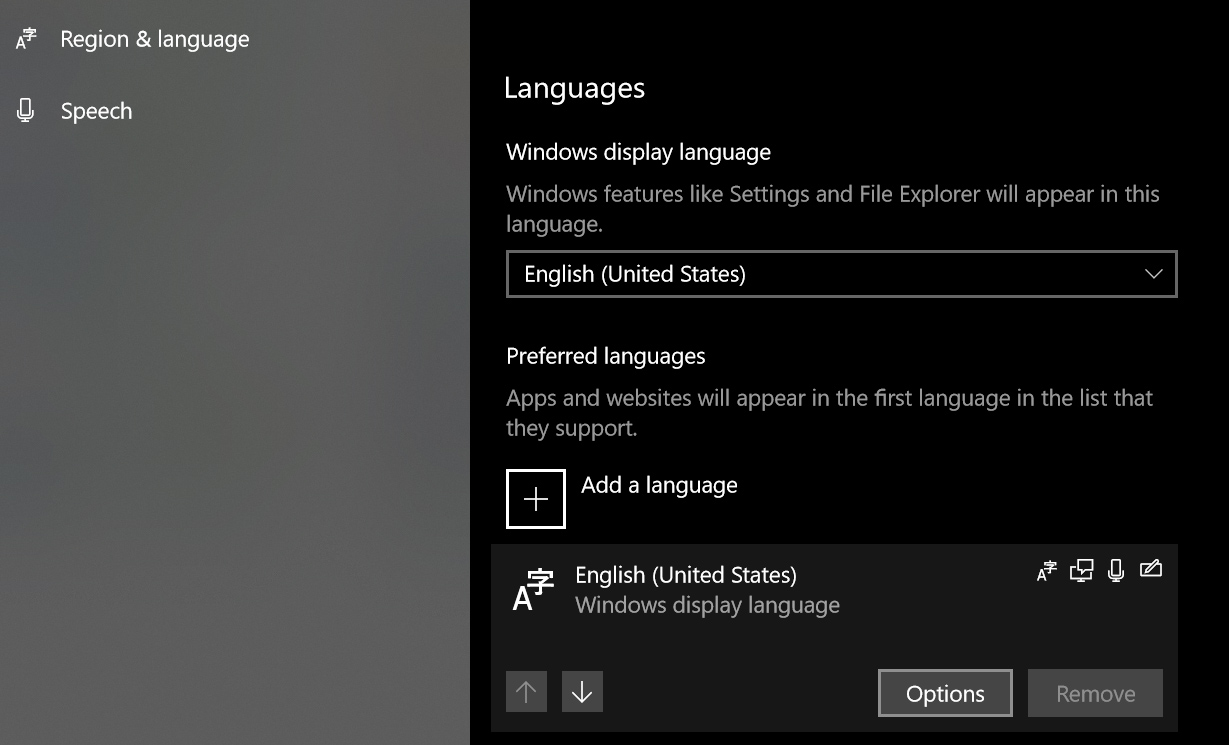Switch to the Speech settings page

96,111
